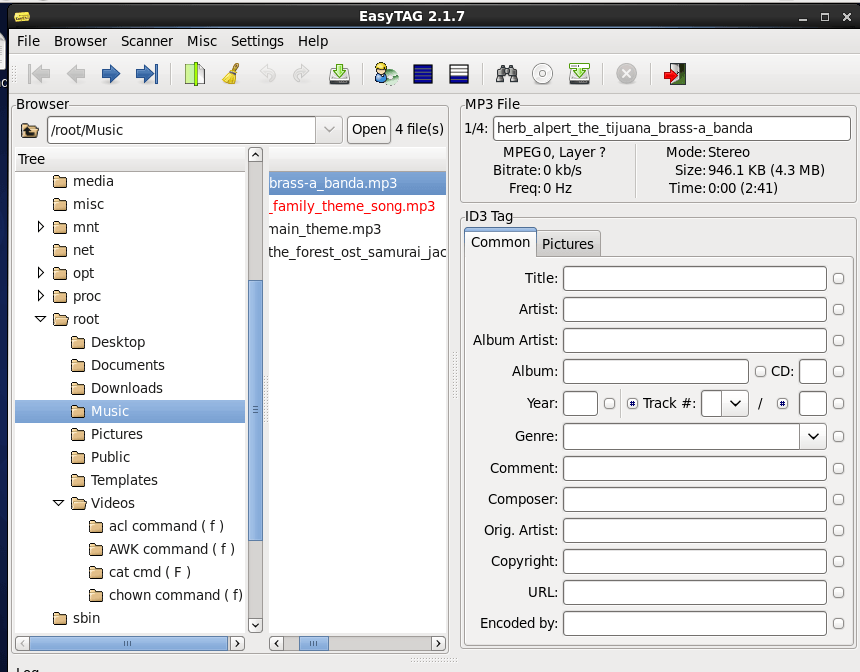Click into the Title input field

point(694,279)
